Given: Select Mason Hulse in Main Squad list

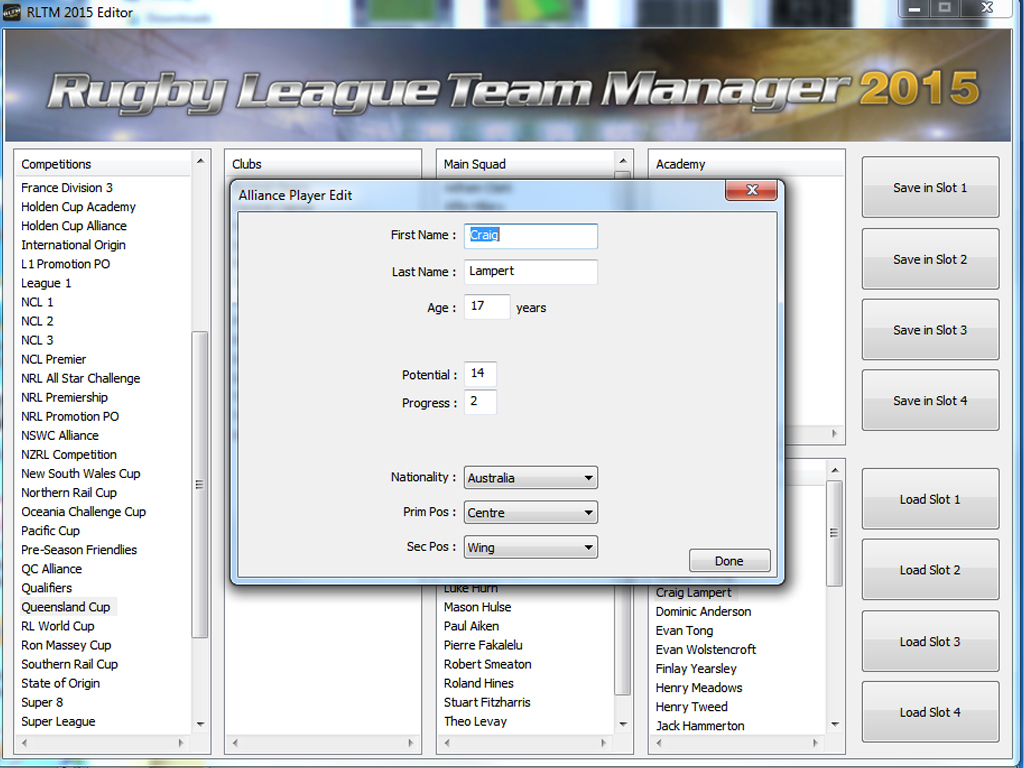Looking at the screenshot, I should (x=478, y=607).
